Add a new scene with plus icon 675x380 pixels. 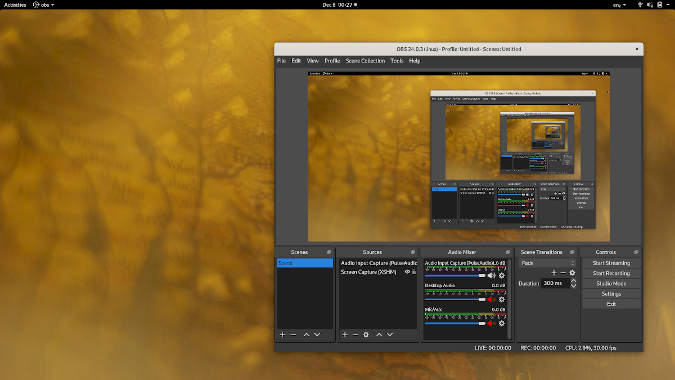282,334
